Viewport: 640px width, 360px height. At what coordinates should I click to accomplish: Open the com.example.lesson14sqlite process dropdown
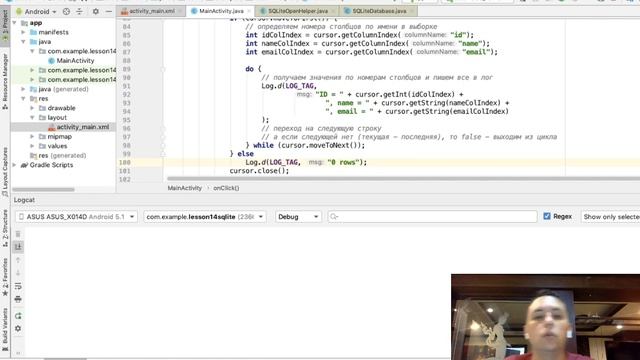click(x=204, y=217)
